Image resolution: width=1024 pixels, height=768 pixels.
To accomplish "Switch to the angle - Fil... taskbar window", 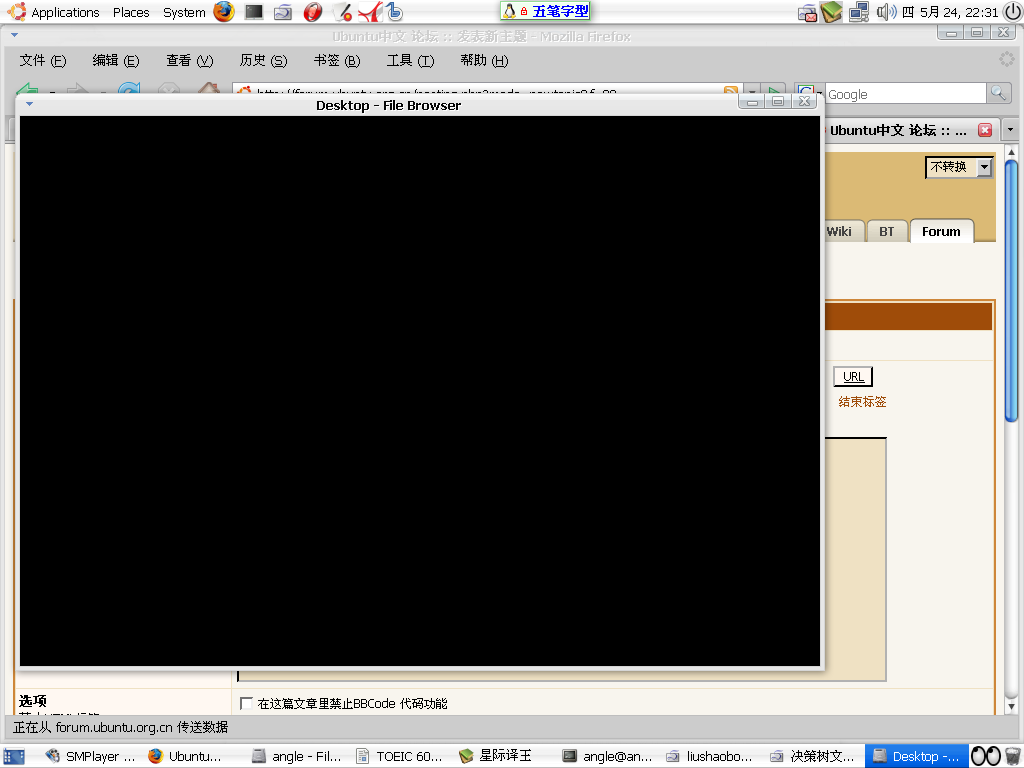I will pos(297,756).
